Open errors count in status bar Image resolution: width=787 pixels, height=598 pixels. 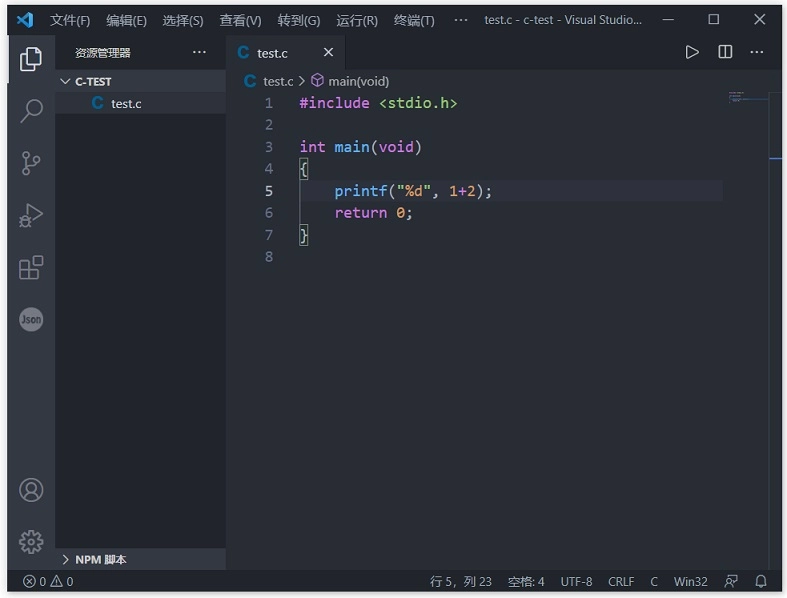pyautogui.click(x=34, y=581)
